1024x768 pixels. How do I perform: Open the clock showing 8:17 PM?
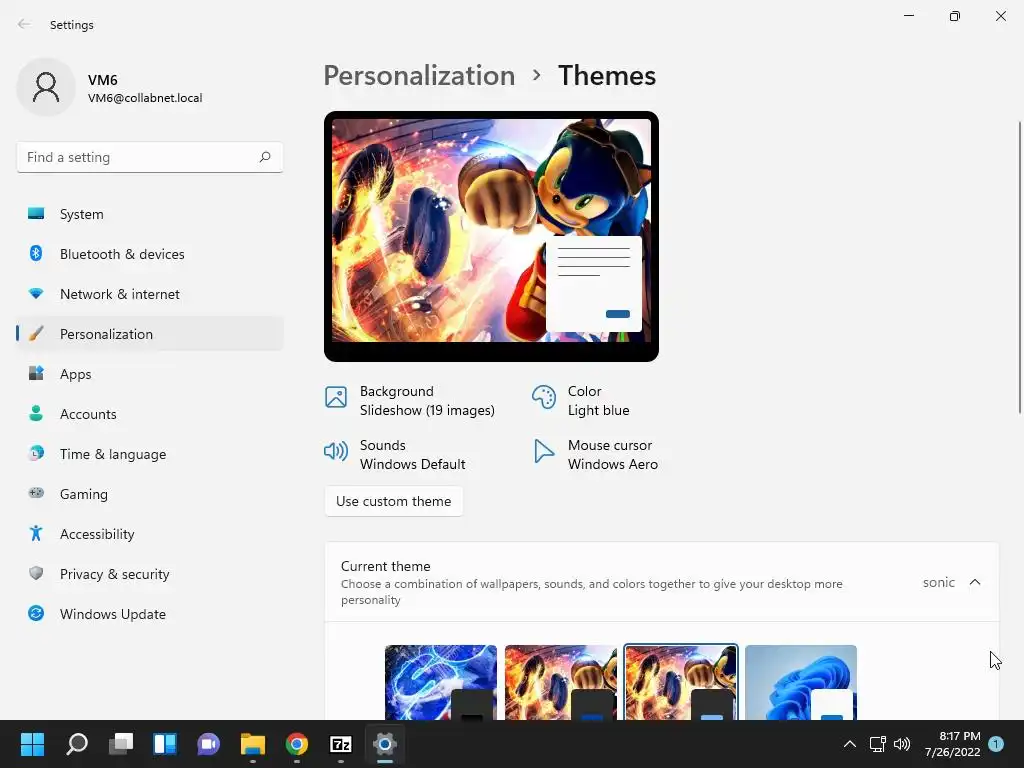point(952,744)
